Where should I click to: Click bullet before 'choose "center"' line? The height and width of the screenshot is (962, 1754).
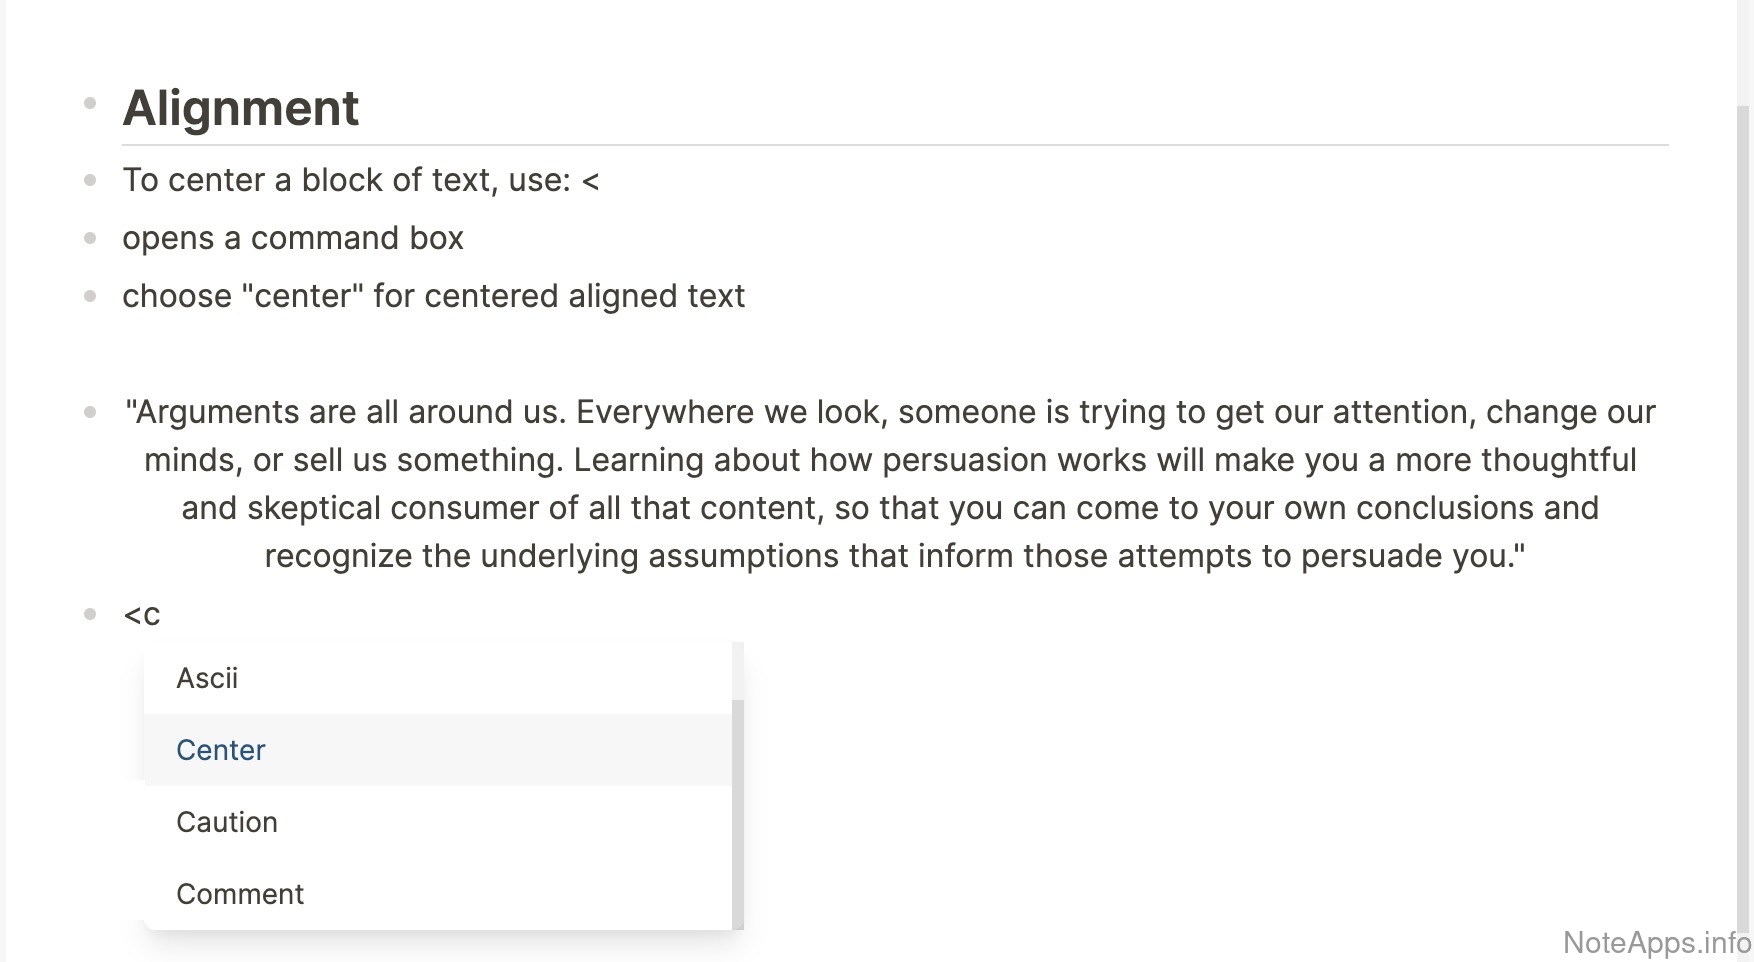click(90, 297)
